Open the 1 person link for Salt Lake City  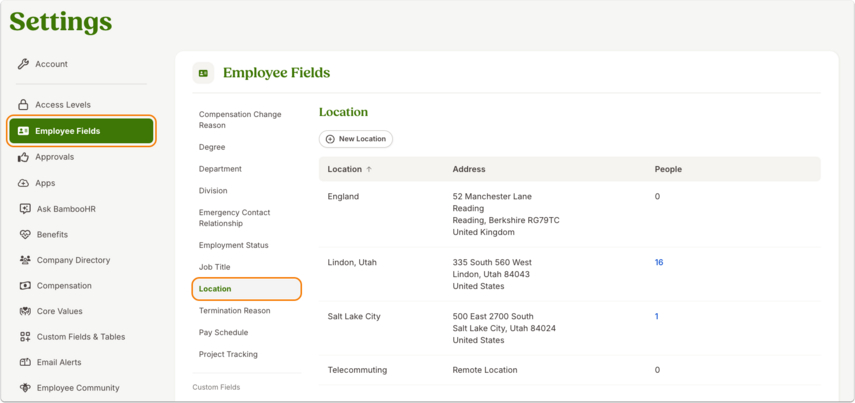(657, 316)
